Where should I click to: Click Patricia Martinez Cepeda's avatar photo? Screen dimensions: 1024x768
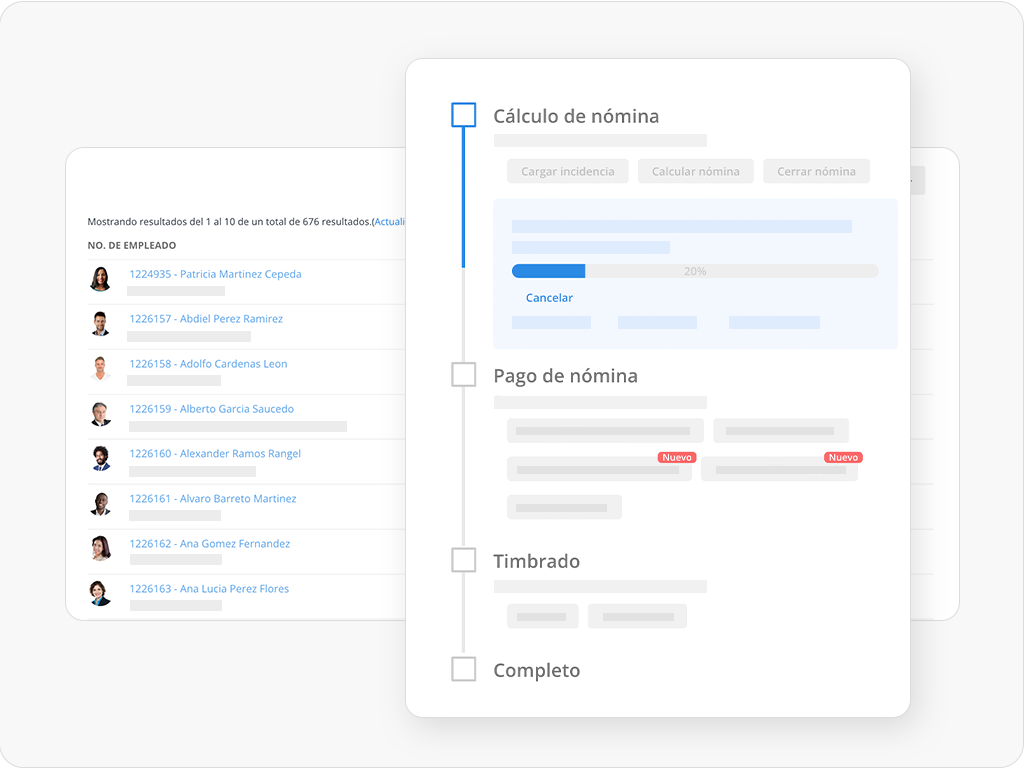tap(100, 279)
